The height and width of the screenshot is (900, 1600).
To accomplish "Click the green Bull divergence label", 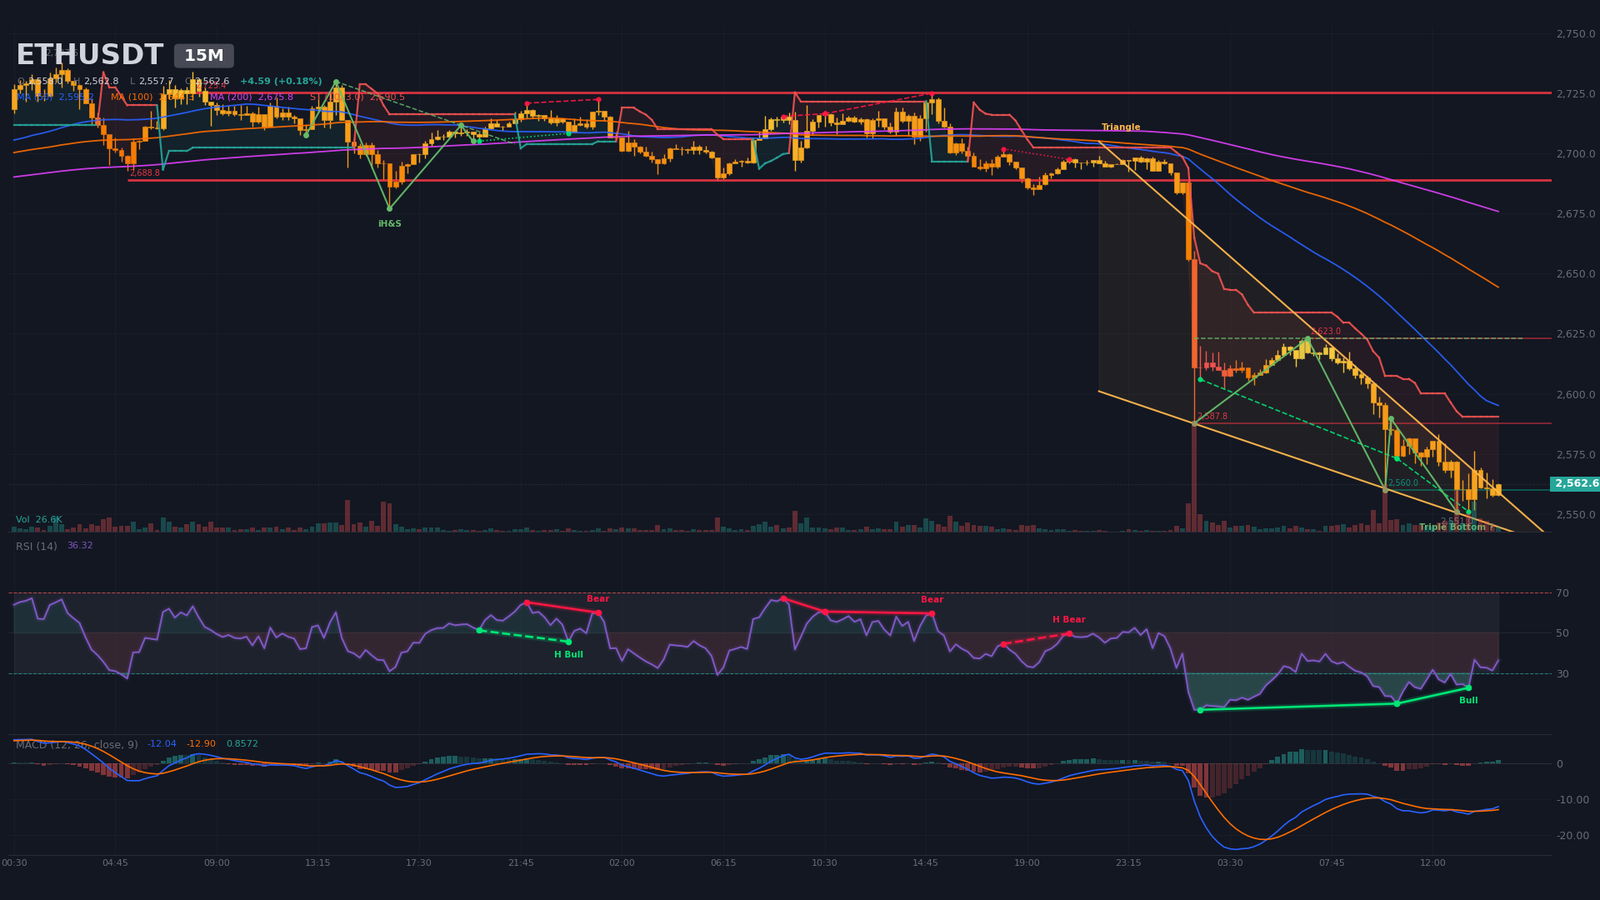I will pos(1468,701).
